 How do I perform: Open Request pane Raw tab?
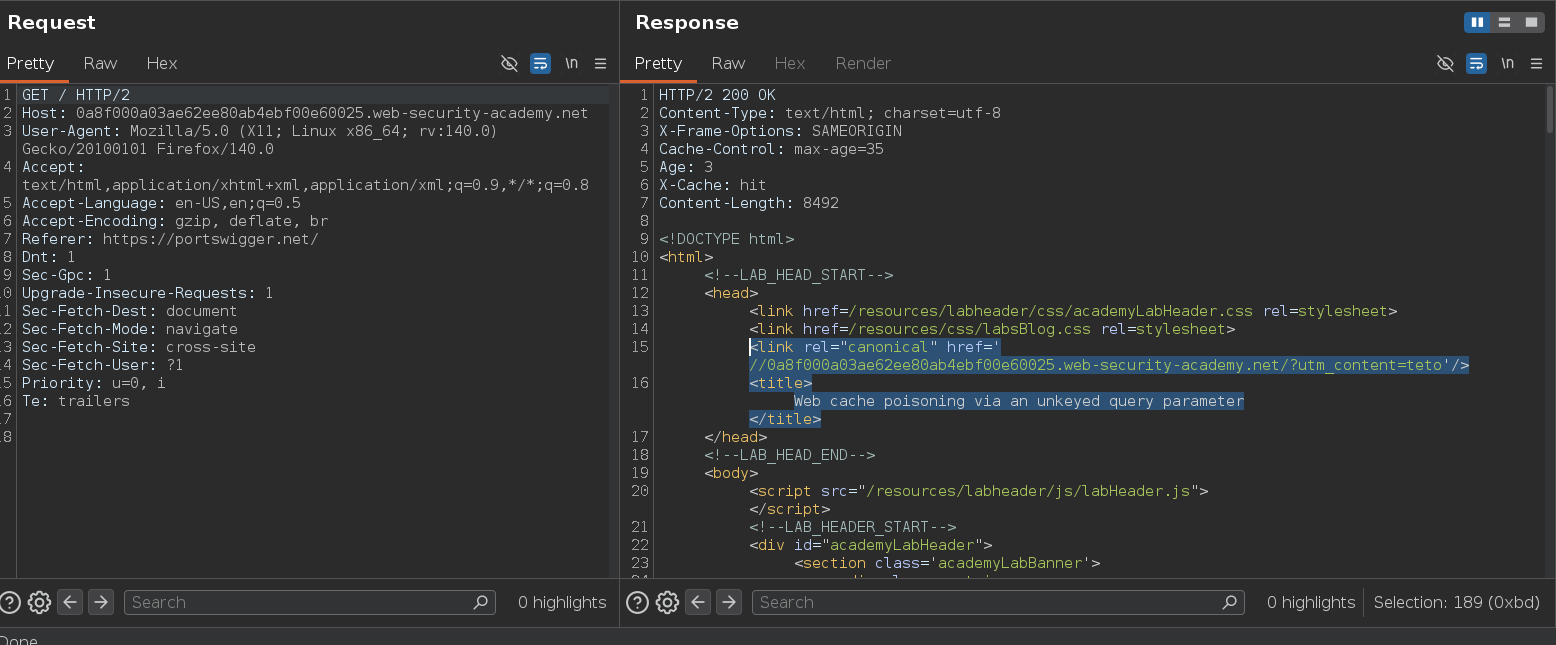100,63
